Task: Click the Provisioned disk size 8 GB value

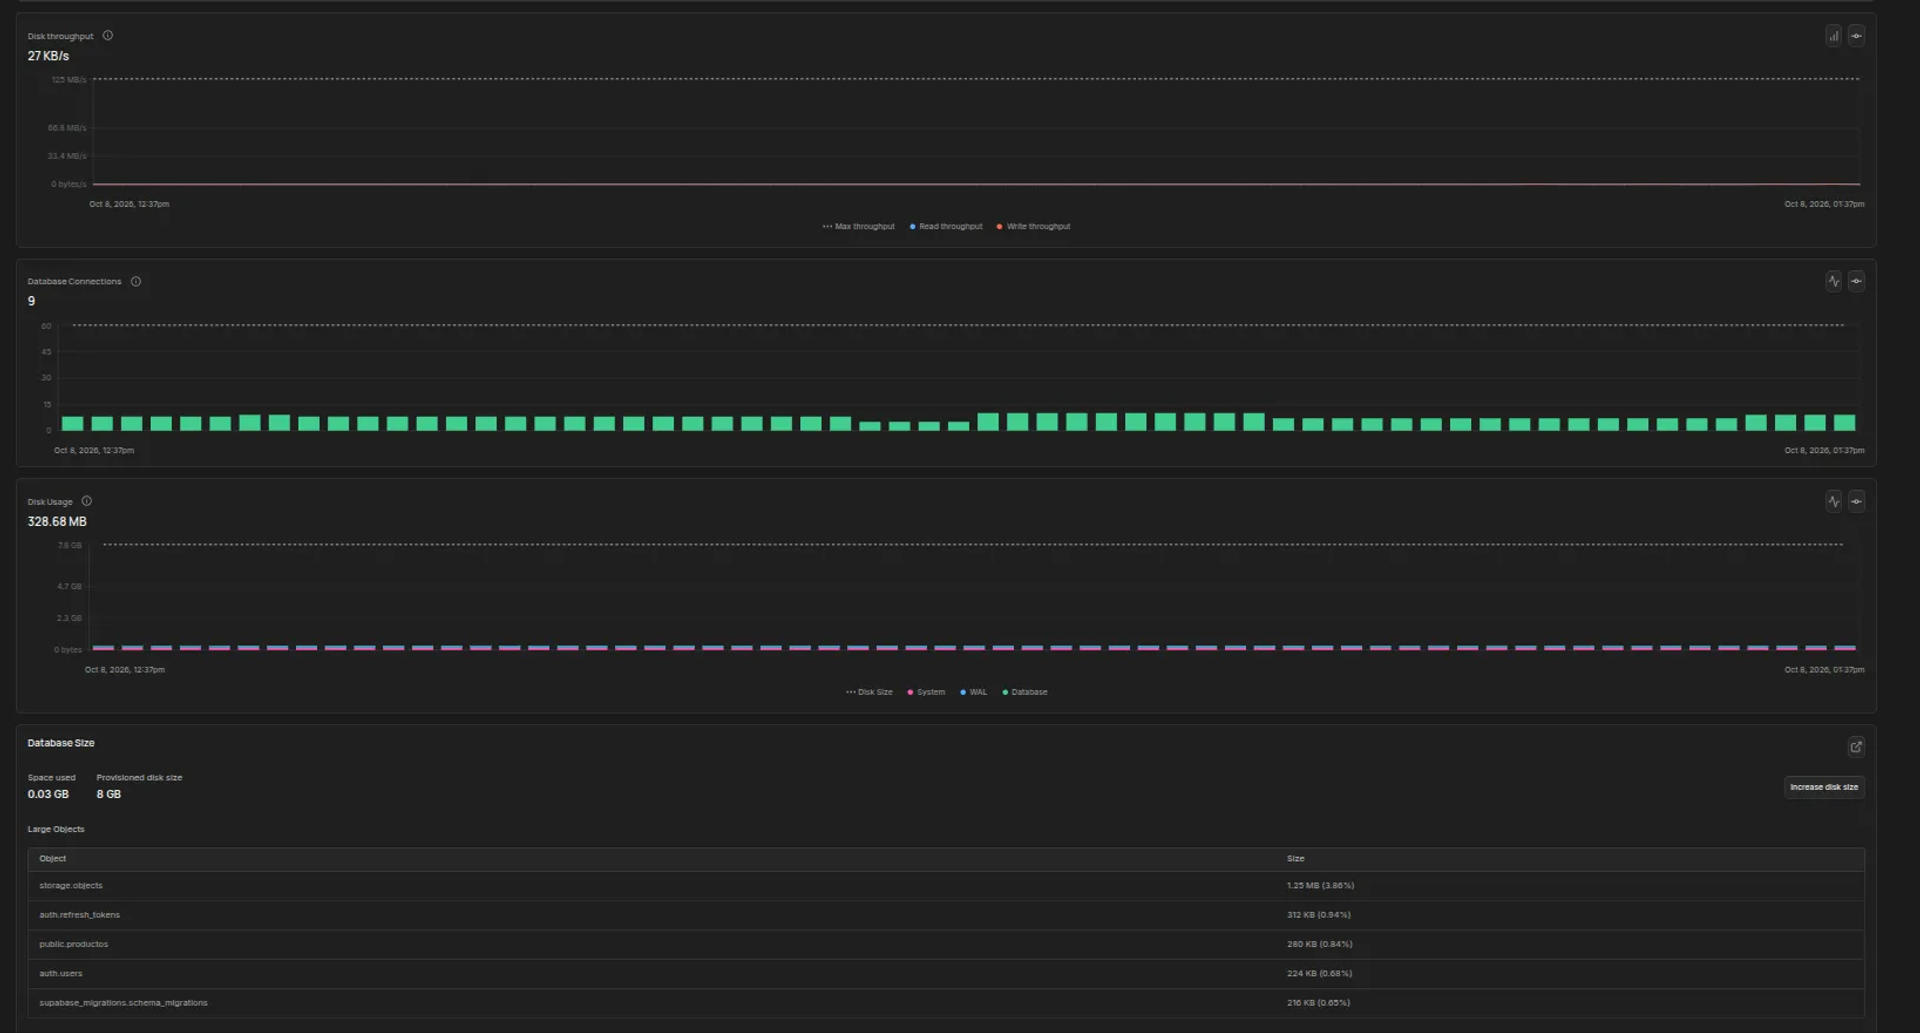Action: [x=108, y=794]
